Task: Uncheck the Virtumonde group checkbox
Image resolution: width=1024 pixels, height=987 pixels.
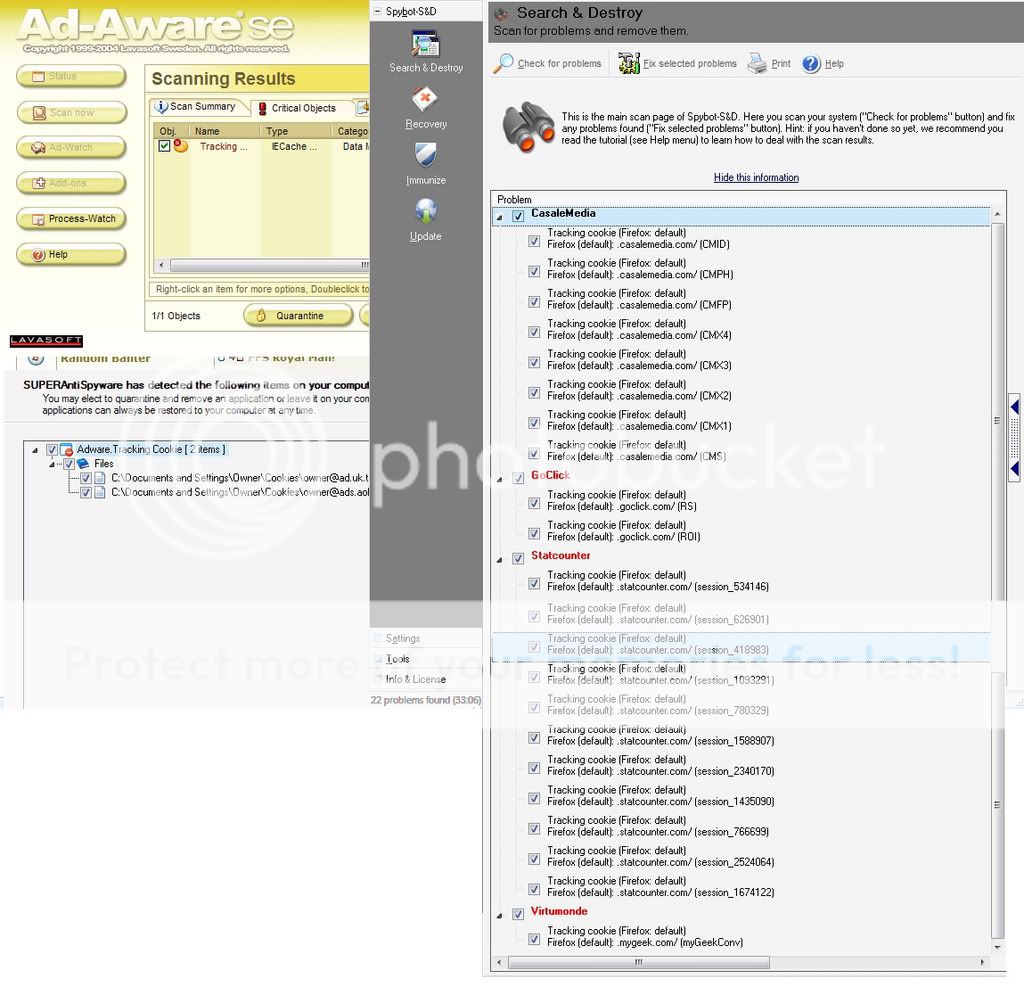Action: 518,914
